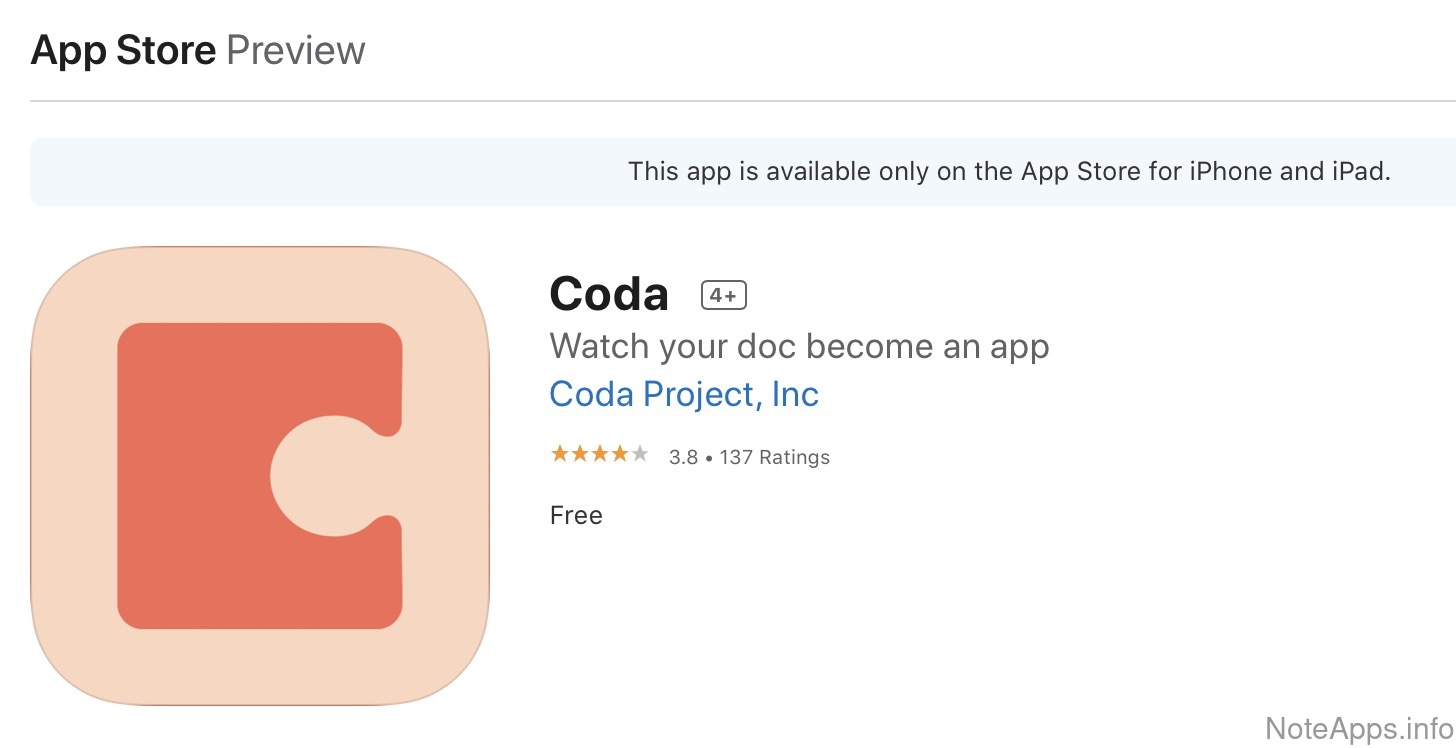Click the gray Preview header text
Screen dimensions: 1456x748
click(296, 50)
